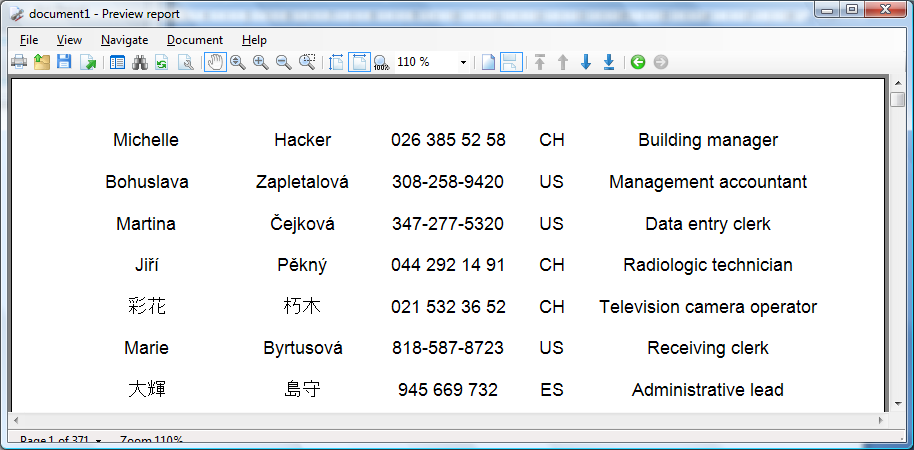Screen dimensions: 914x450
Task: Select the Hand pan tool
Action: (215, 62)
